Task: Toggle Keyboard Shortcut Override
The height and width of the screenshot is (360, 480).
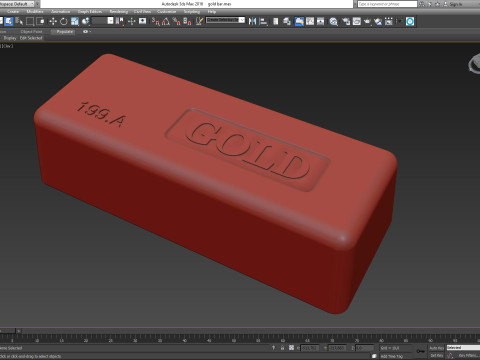Action: (x=142, y=21)
